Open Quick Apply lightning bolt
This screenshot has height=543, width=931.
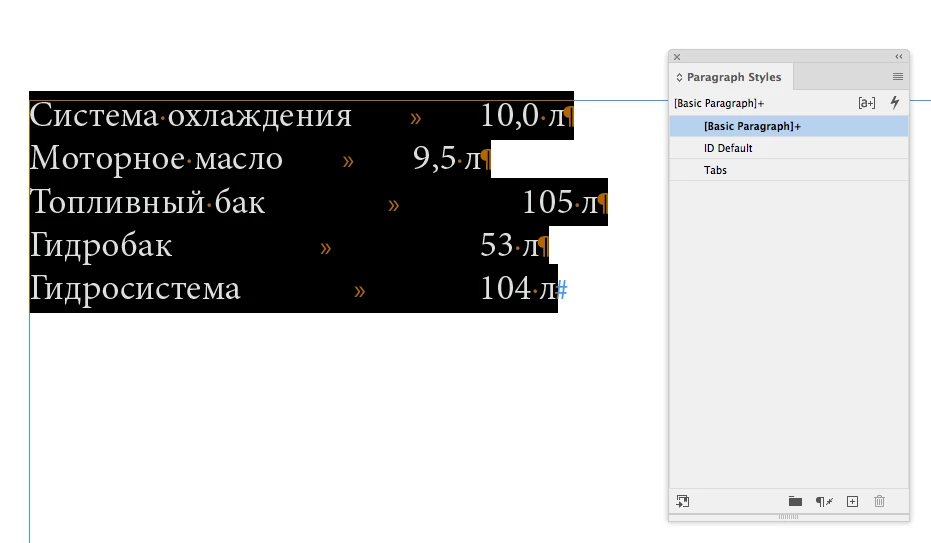pyautogui.click(x=895, y=103)
